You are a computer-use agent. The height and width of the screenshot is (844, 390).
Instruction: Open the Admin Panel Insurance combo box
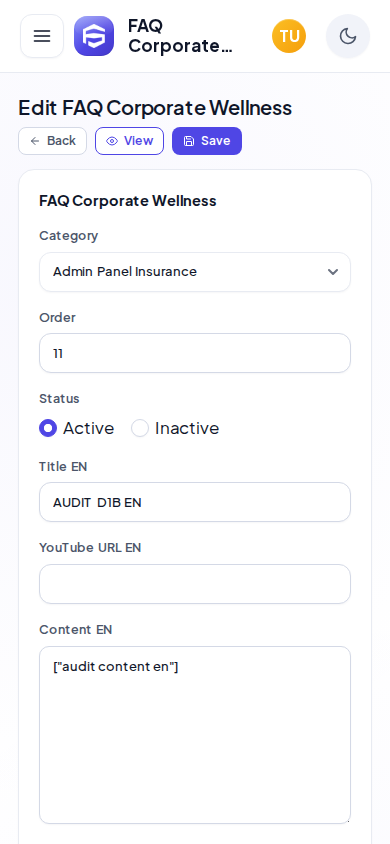(195, 272)
